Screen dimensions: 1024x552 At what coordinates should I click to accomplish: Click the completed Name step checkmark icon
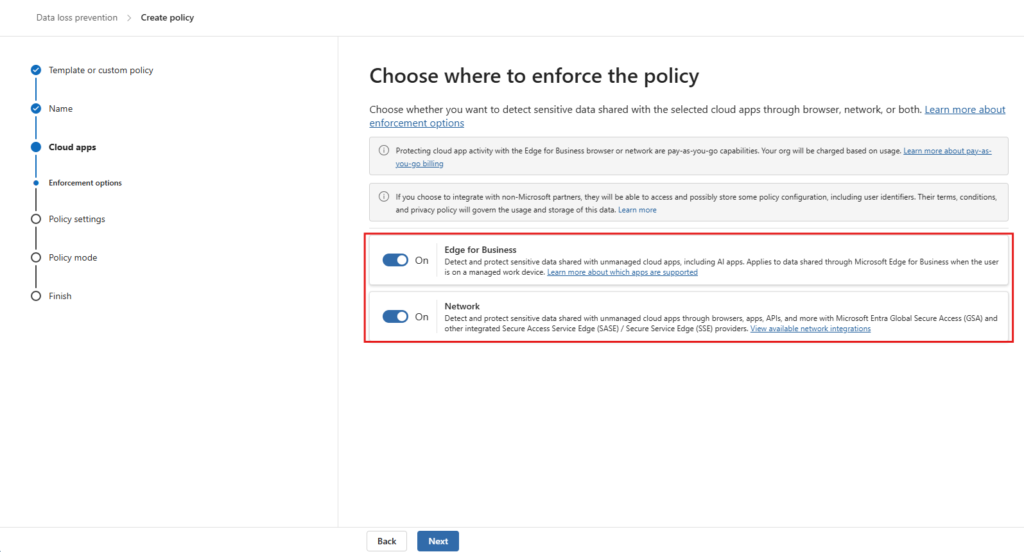click(36, 108)
